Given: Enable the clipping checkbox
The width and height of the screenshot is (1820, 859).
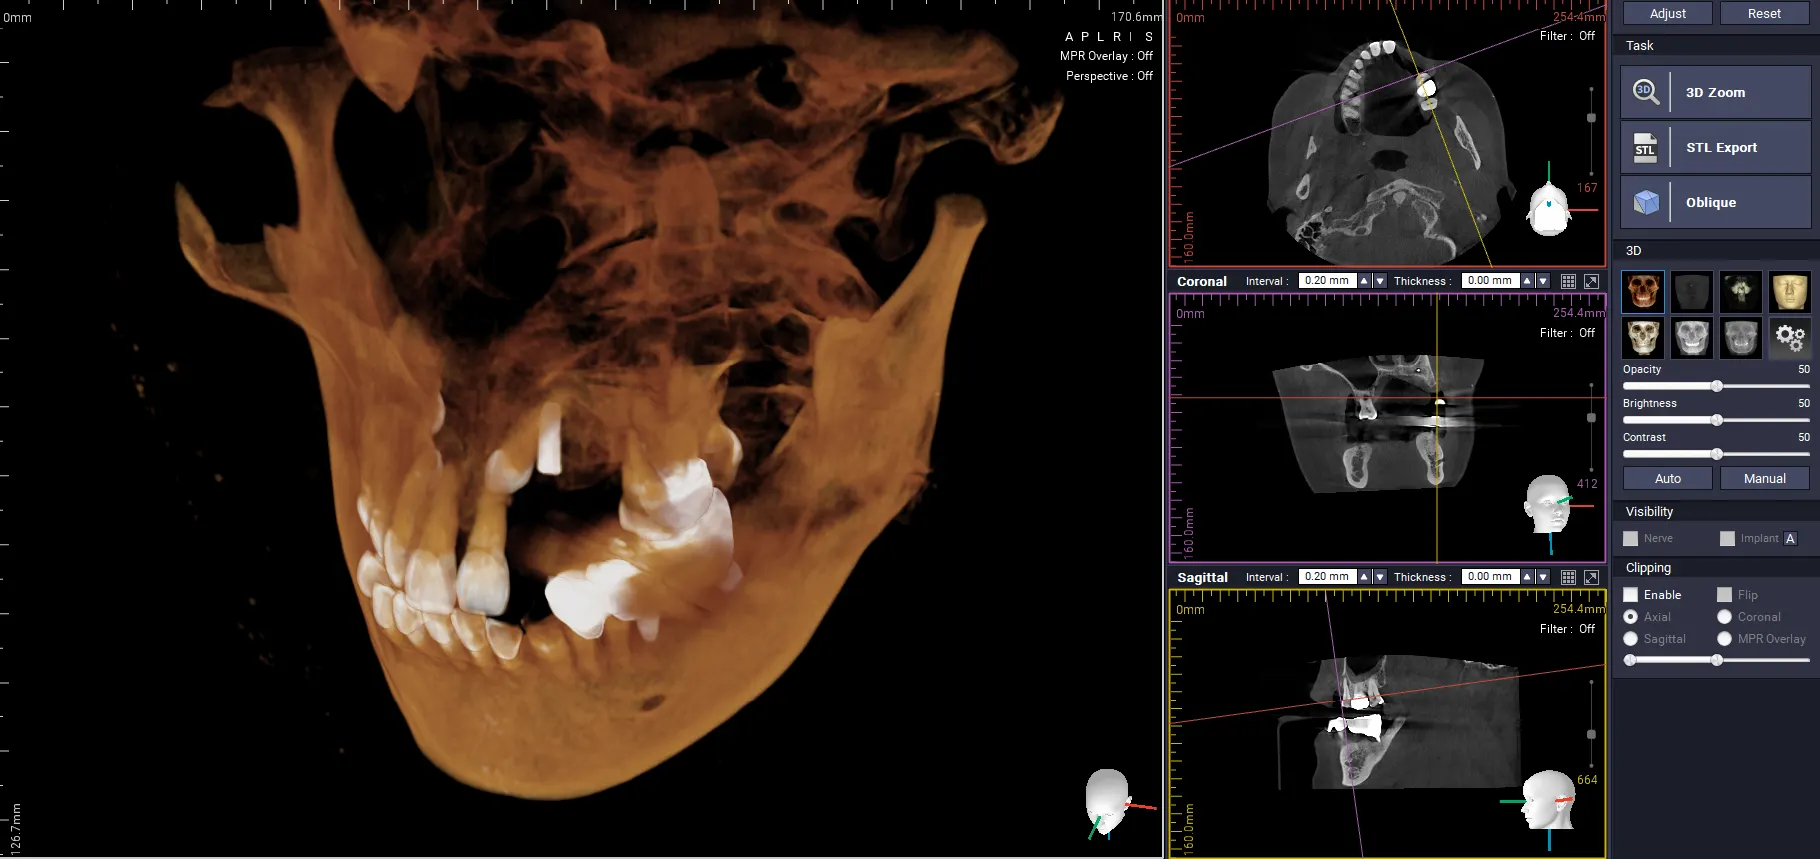Looking at the screenshot, I should click(x=1631, y=595).
